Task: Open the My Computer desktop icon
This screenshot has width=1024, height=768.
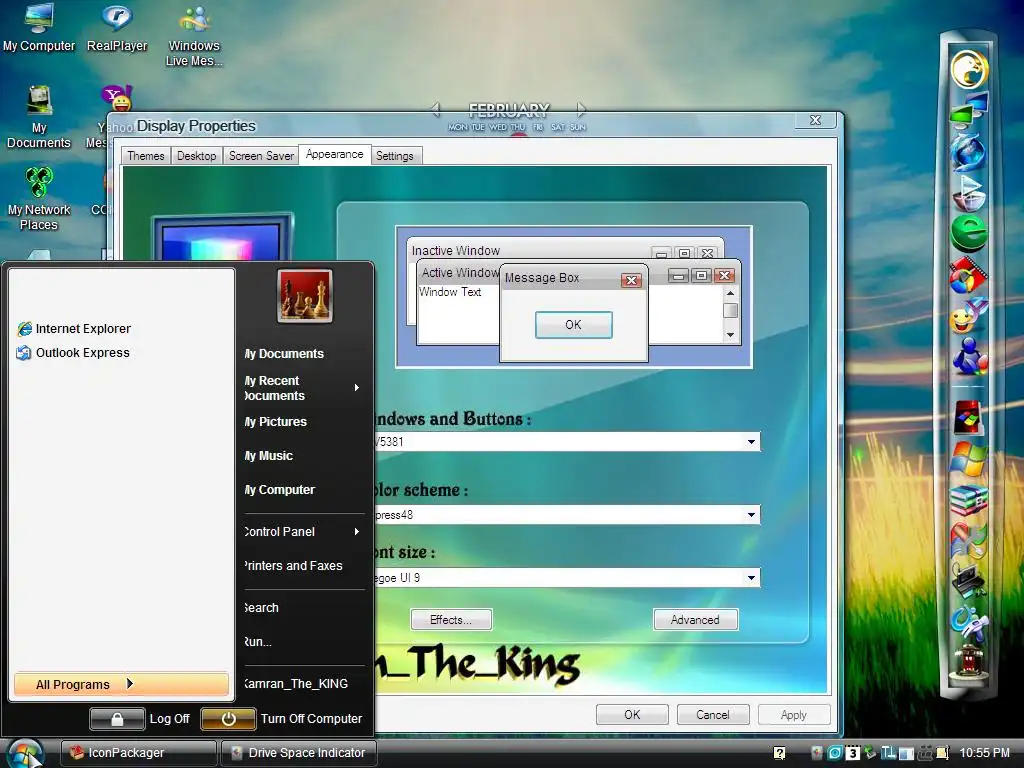Action: tap(39, 27)
